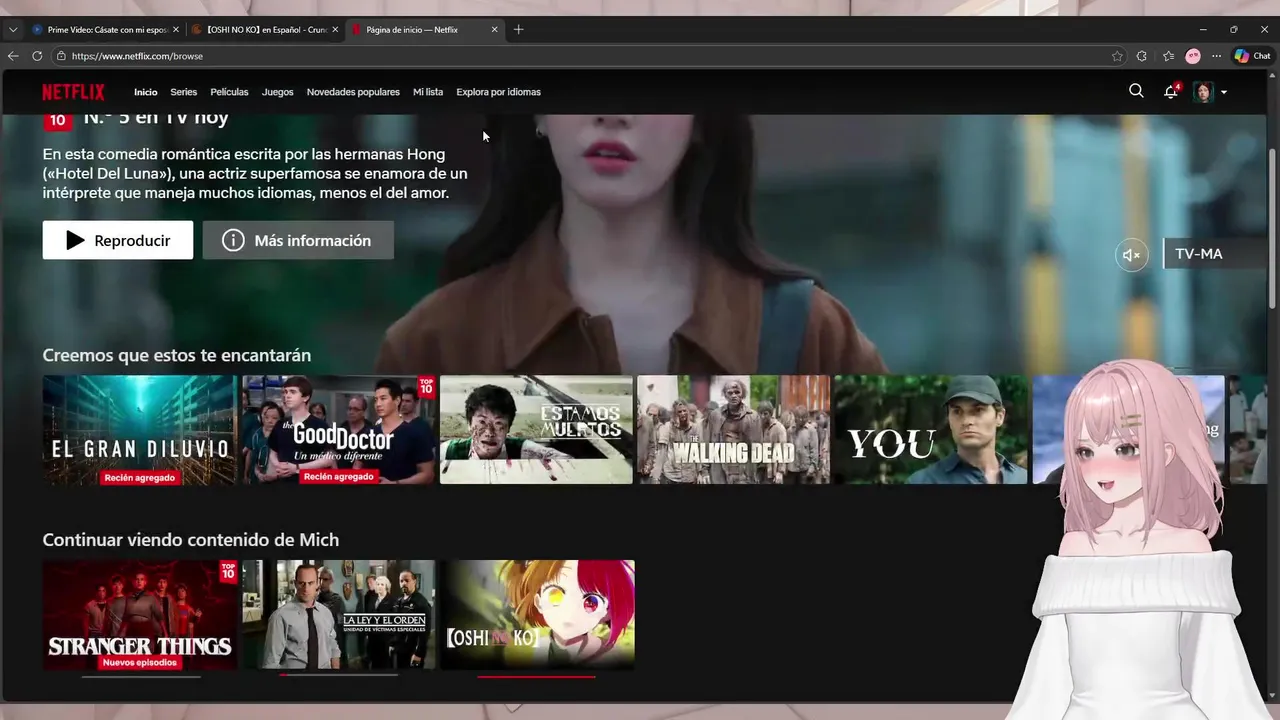The image size is (1280, 720).
Task: Open Explora por idiomas
Action: (x=498, y=92)
